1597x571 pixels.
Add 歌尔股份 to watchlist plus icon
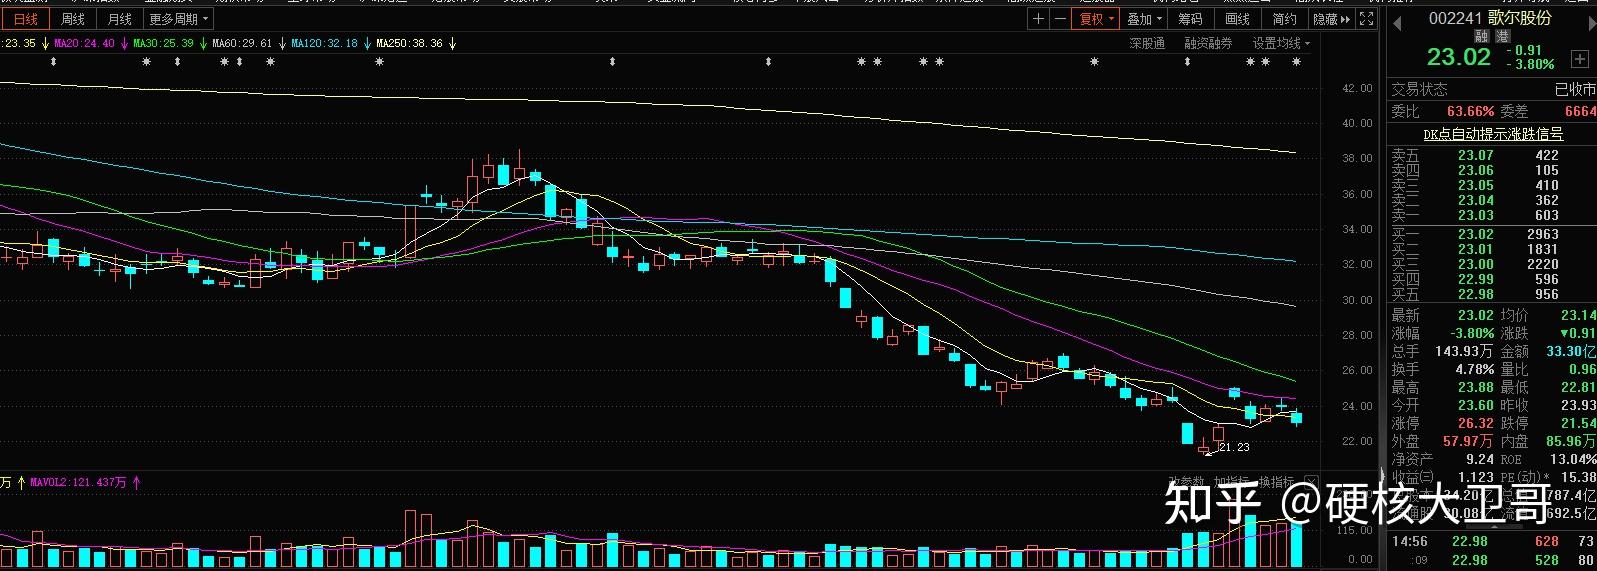1580,58
